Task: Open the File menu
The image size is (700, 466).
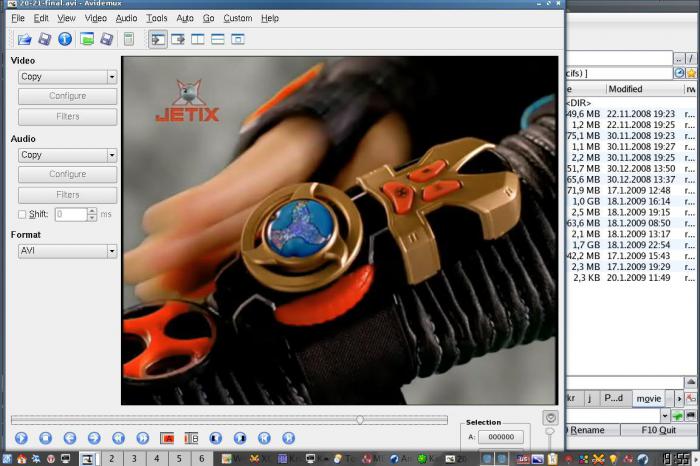Action: click(18, 18)
